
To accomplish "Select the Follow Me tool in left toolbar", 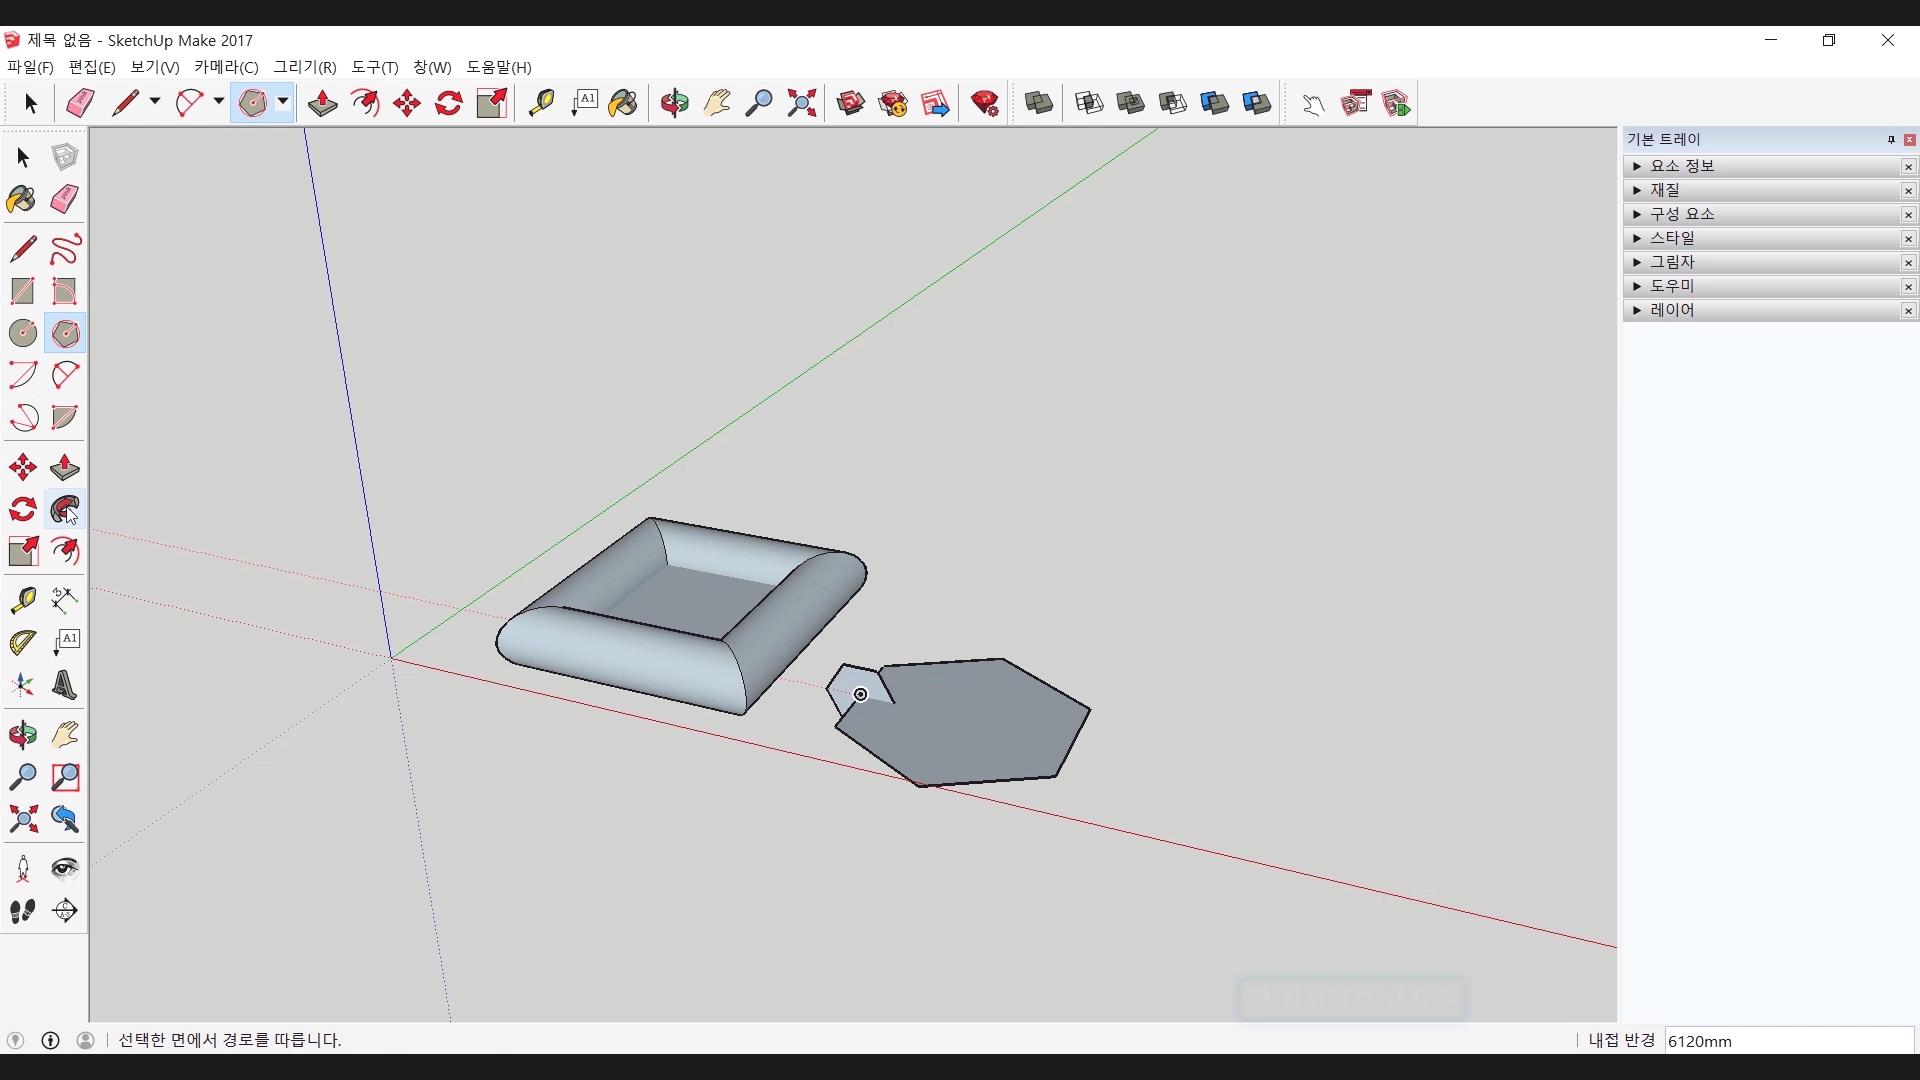I will 65,510.
